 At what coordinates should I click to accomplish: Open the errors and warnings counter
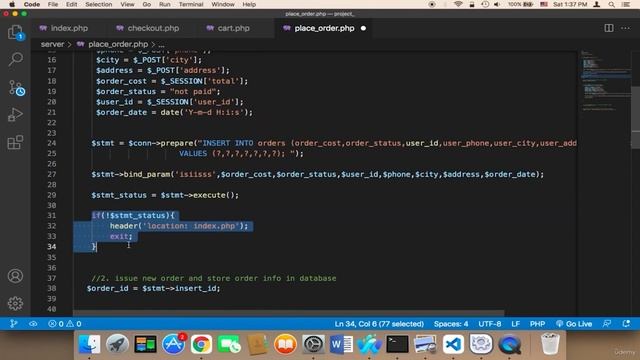(x=64, y=324)
